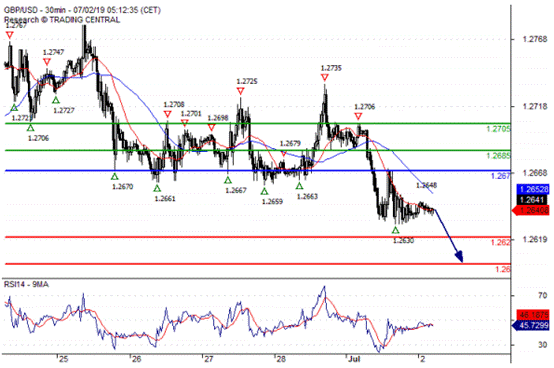
Task: Click the black 1.2641 current price tag
Action: tap(533, 200)
